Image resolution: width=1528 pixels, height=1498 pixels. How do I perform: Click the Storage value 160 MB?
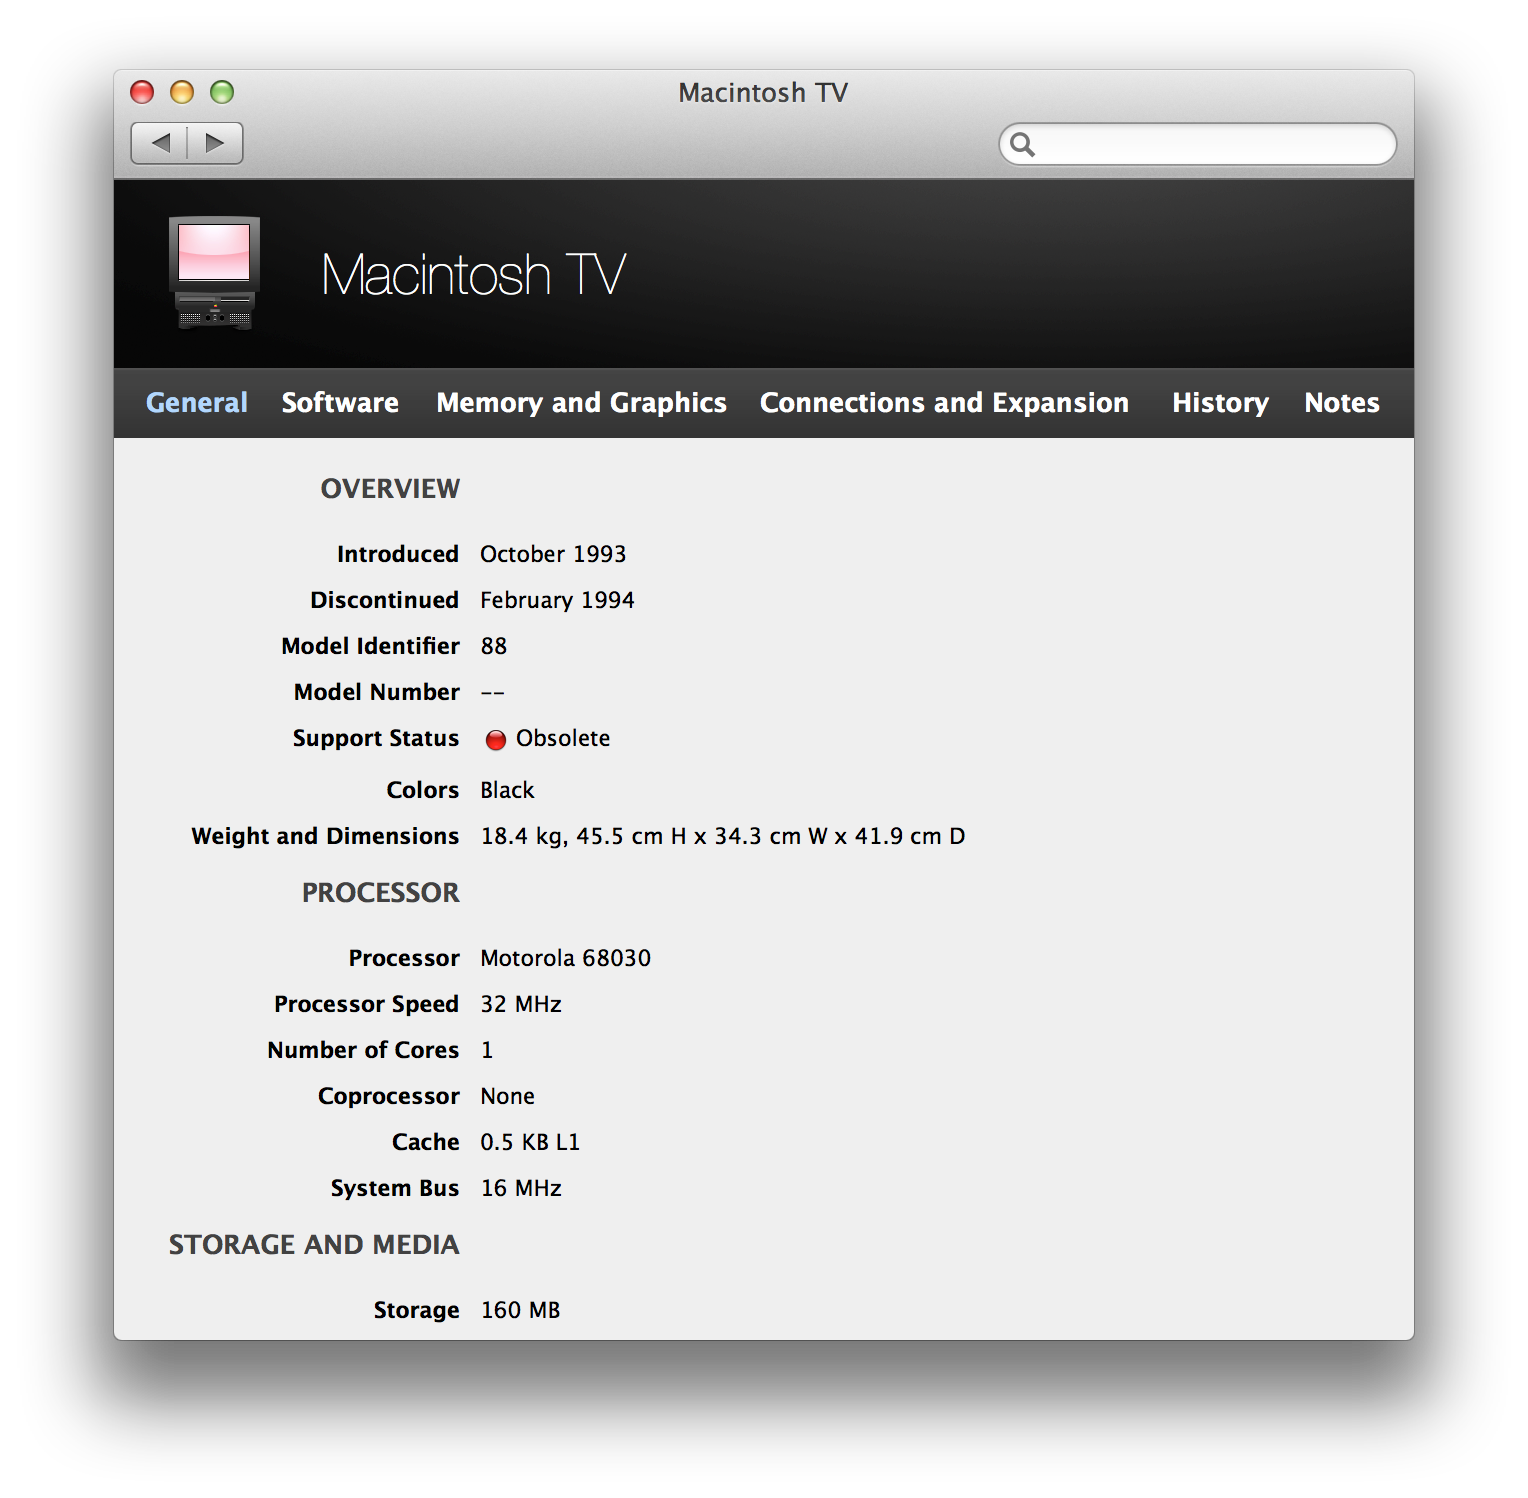coord(519,1310)
